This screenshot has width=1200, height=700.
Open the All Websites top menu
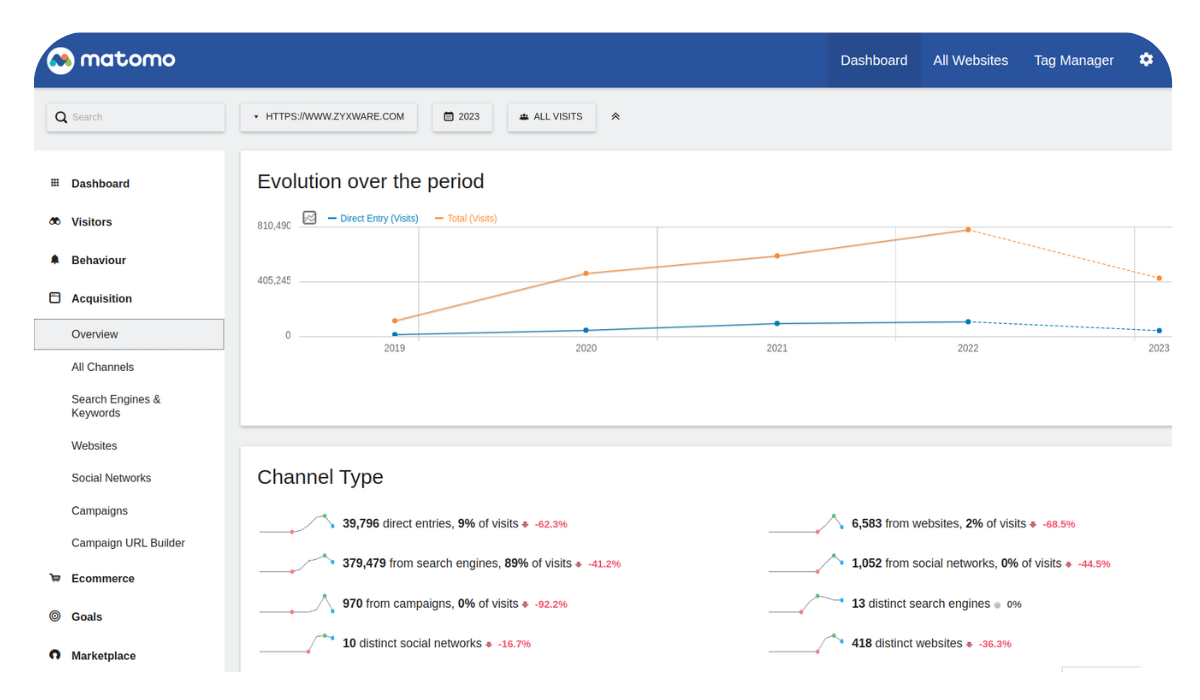pos(970,60)
